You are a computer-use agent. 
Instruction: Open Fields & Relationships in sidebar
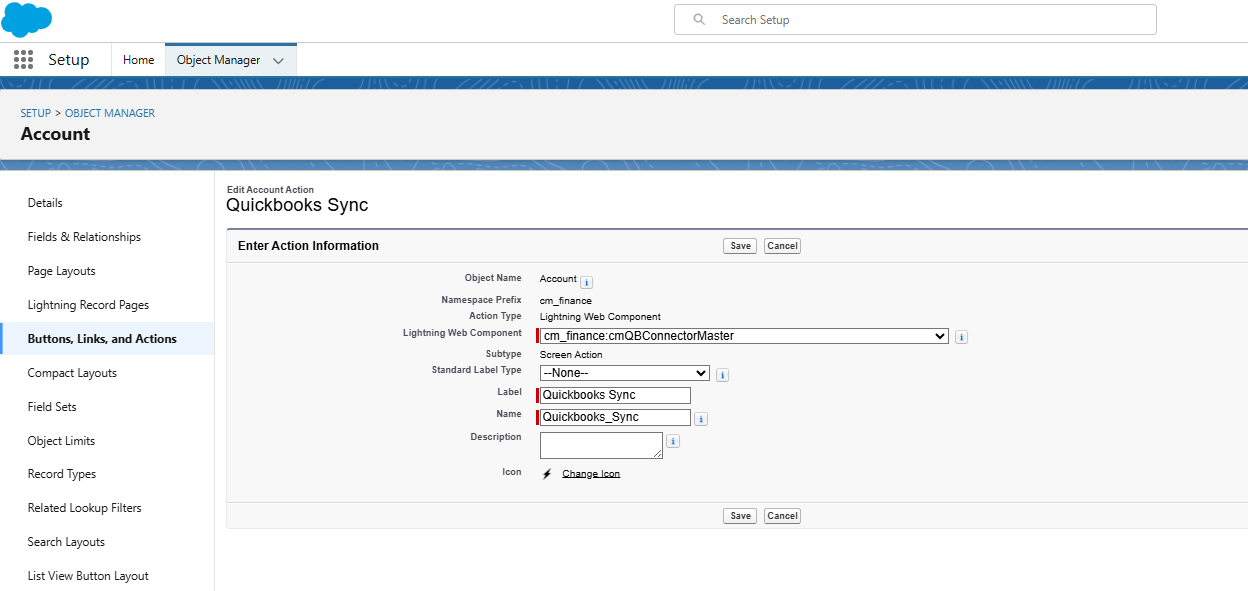click(84, 237)
